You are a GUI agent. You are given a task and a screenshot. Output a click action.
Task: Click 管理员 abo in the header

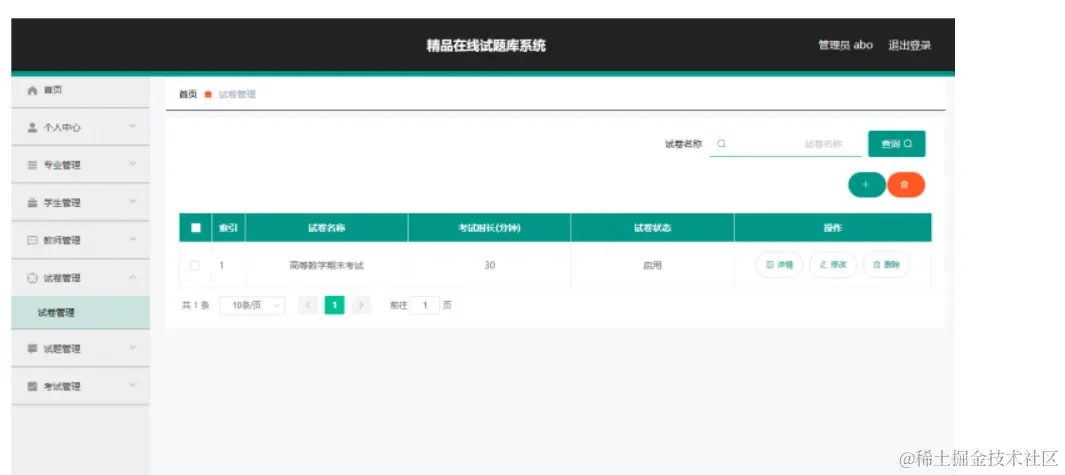[846, 46]
